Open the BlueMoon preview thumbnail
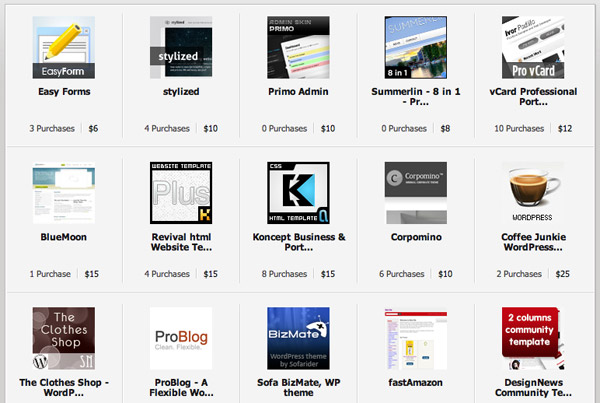This screenshot has height=403, width=600. tap(64, 193)
